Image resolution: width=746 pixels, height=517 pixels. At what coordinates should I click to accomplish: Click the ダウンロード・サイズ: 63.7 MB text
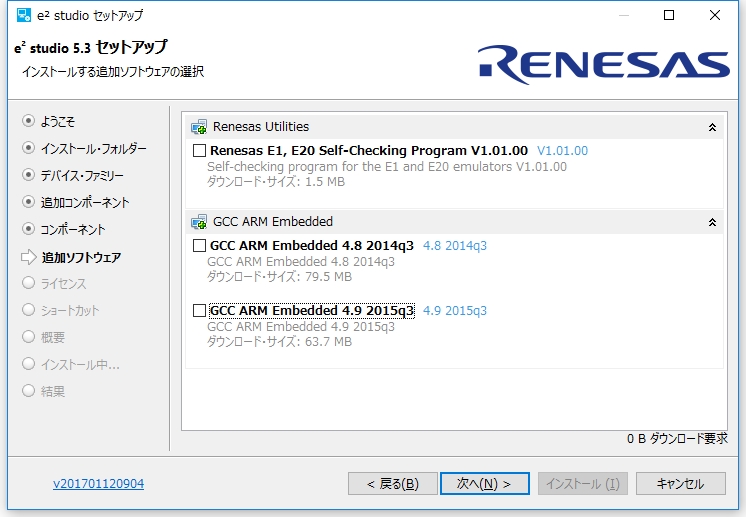coord(279,342)
